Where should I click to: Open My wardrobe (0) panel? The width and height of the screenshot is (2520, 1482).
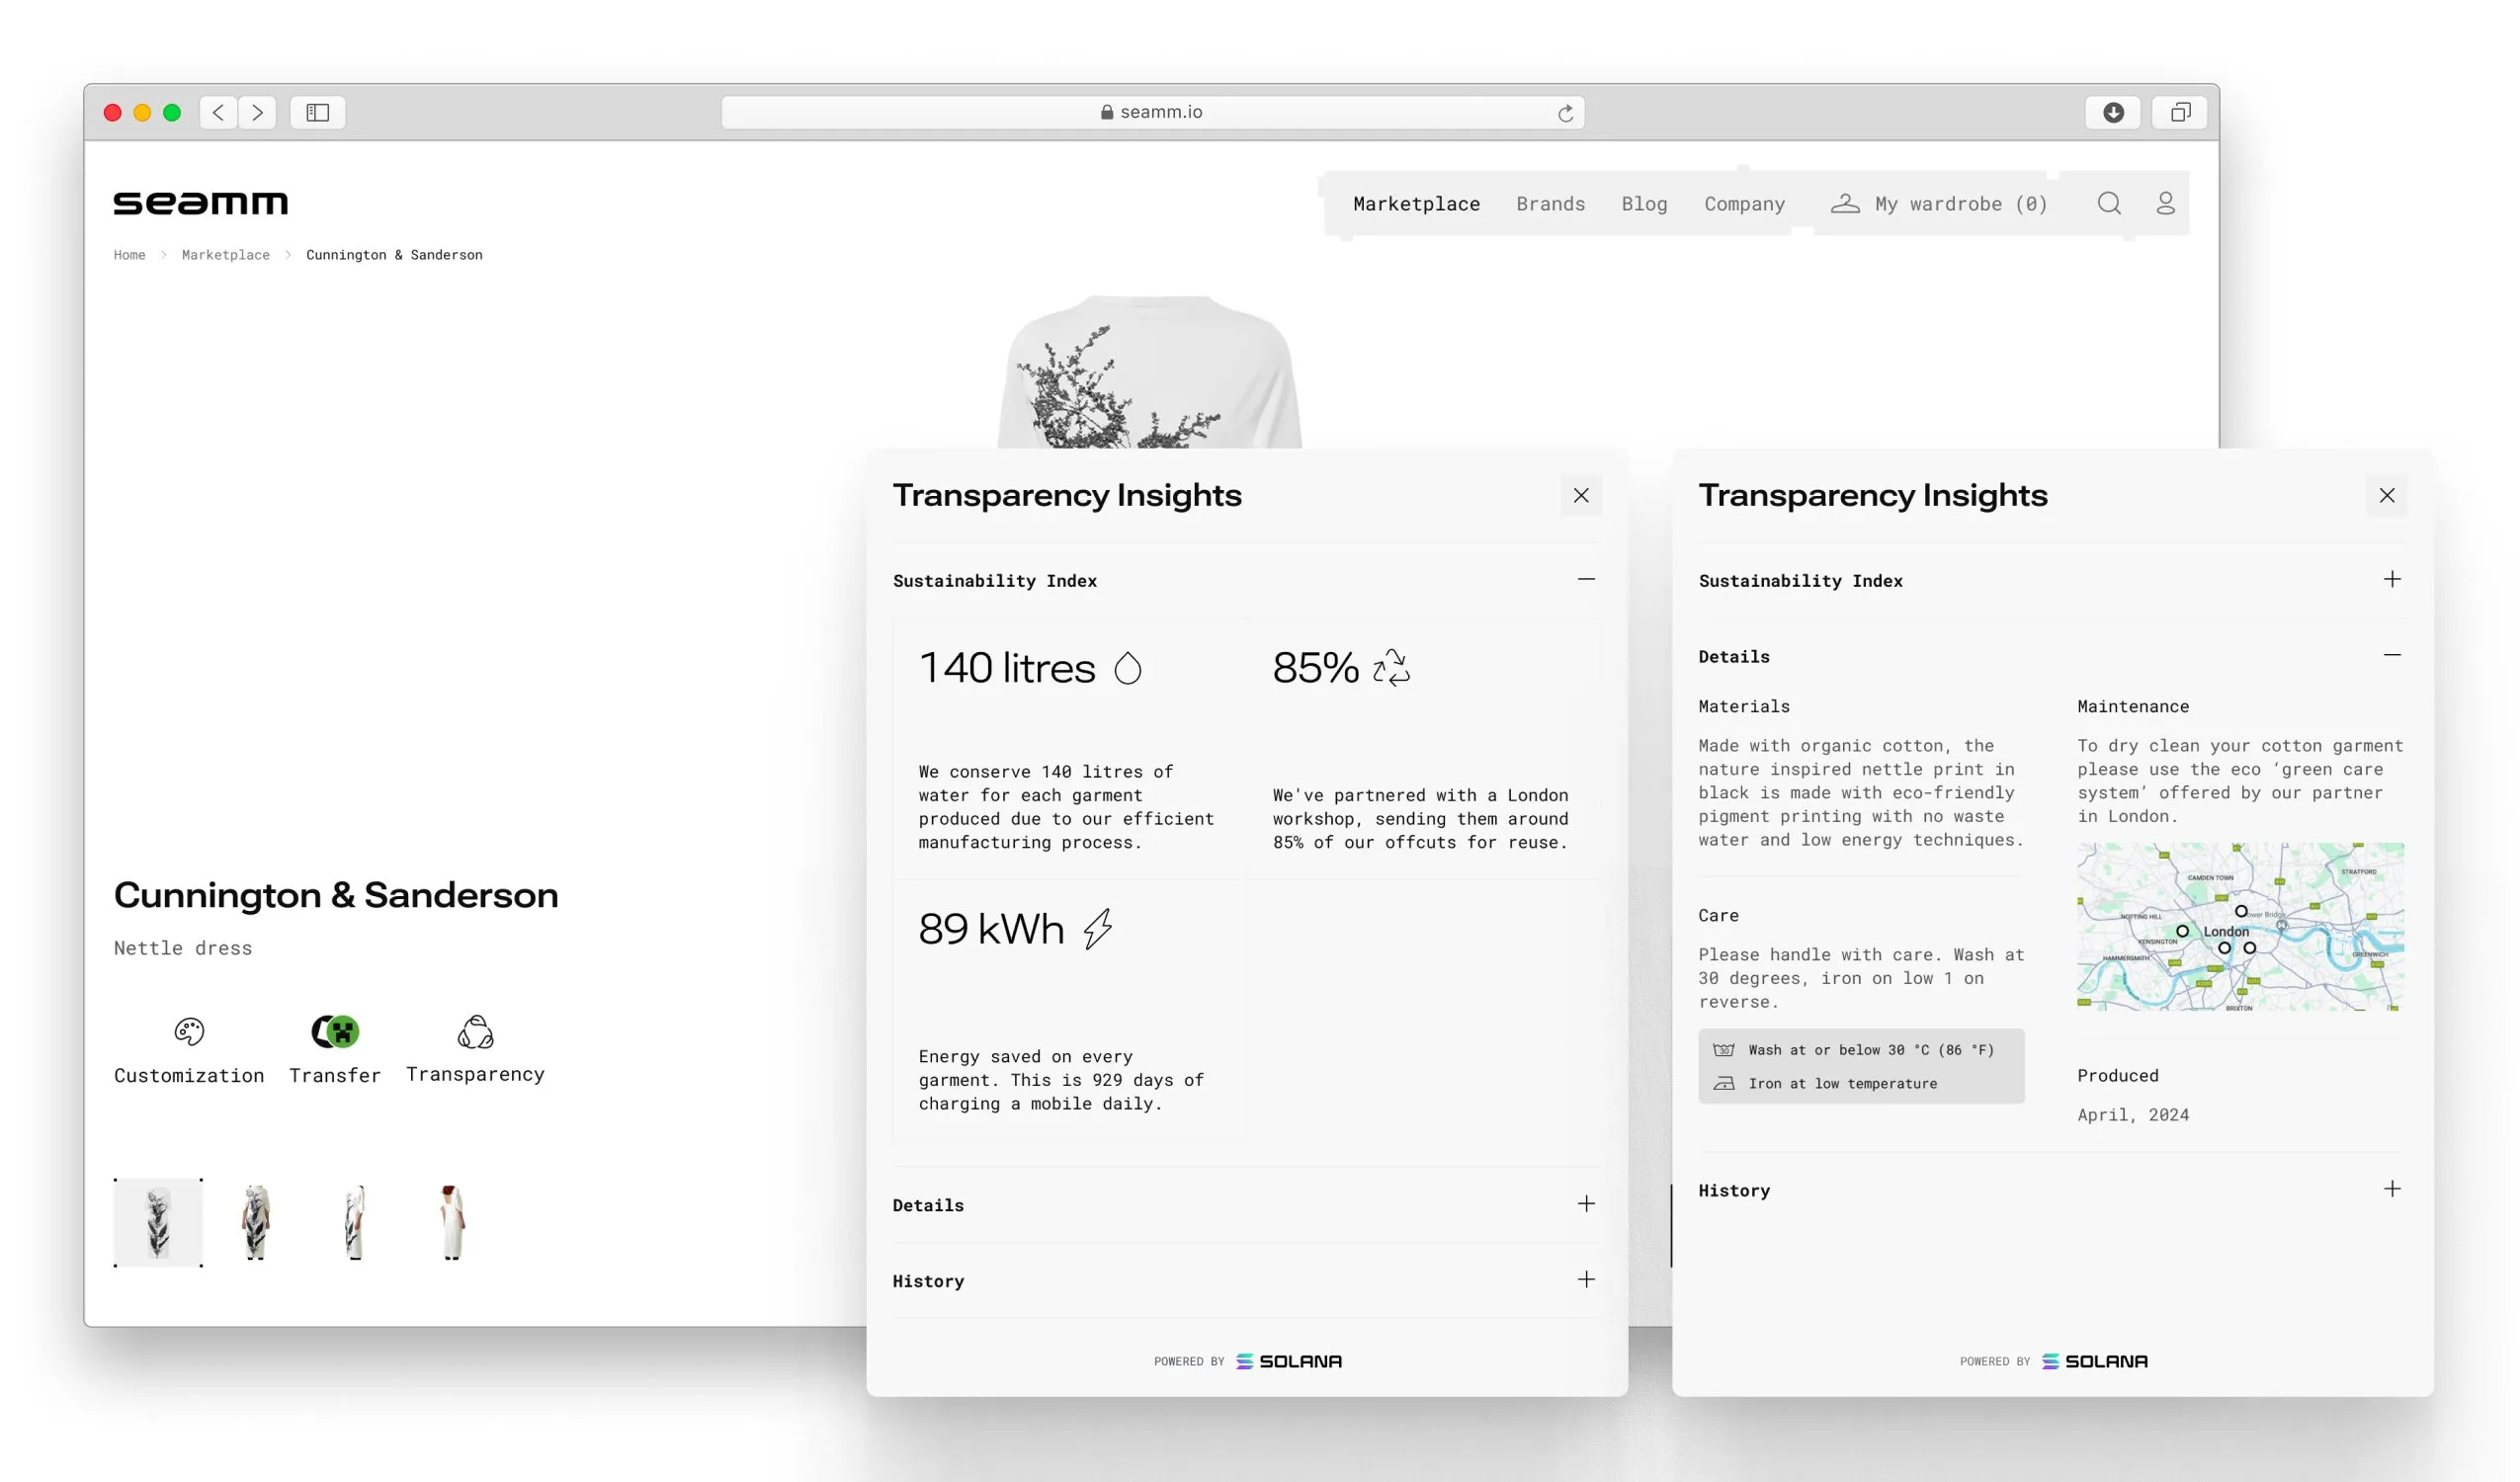tap(1939, 203)
